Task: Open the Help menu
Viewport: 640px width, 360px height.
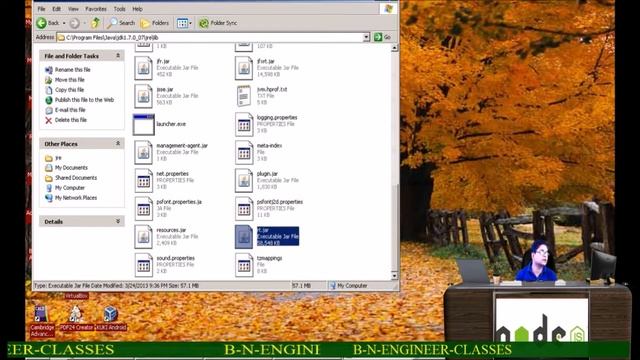Action: coord(138,9)
